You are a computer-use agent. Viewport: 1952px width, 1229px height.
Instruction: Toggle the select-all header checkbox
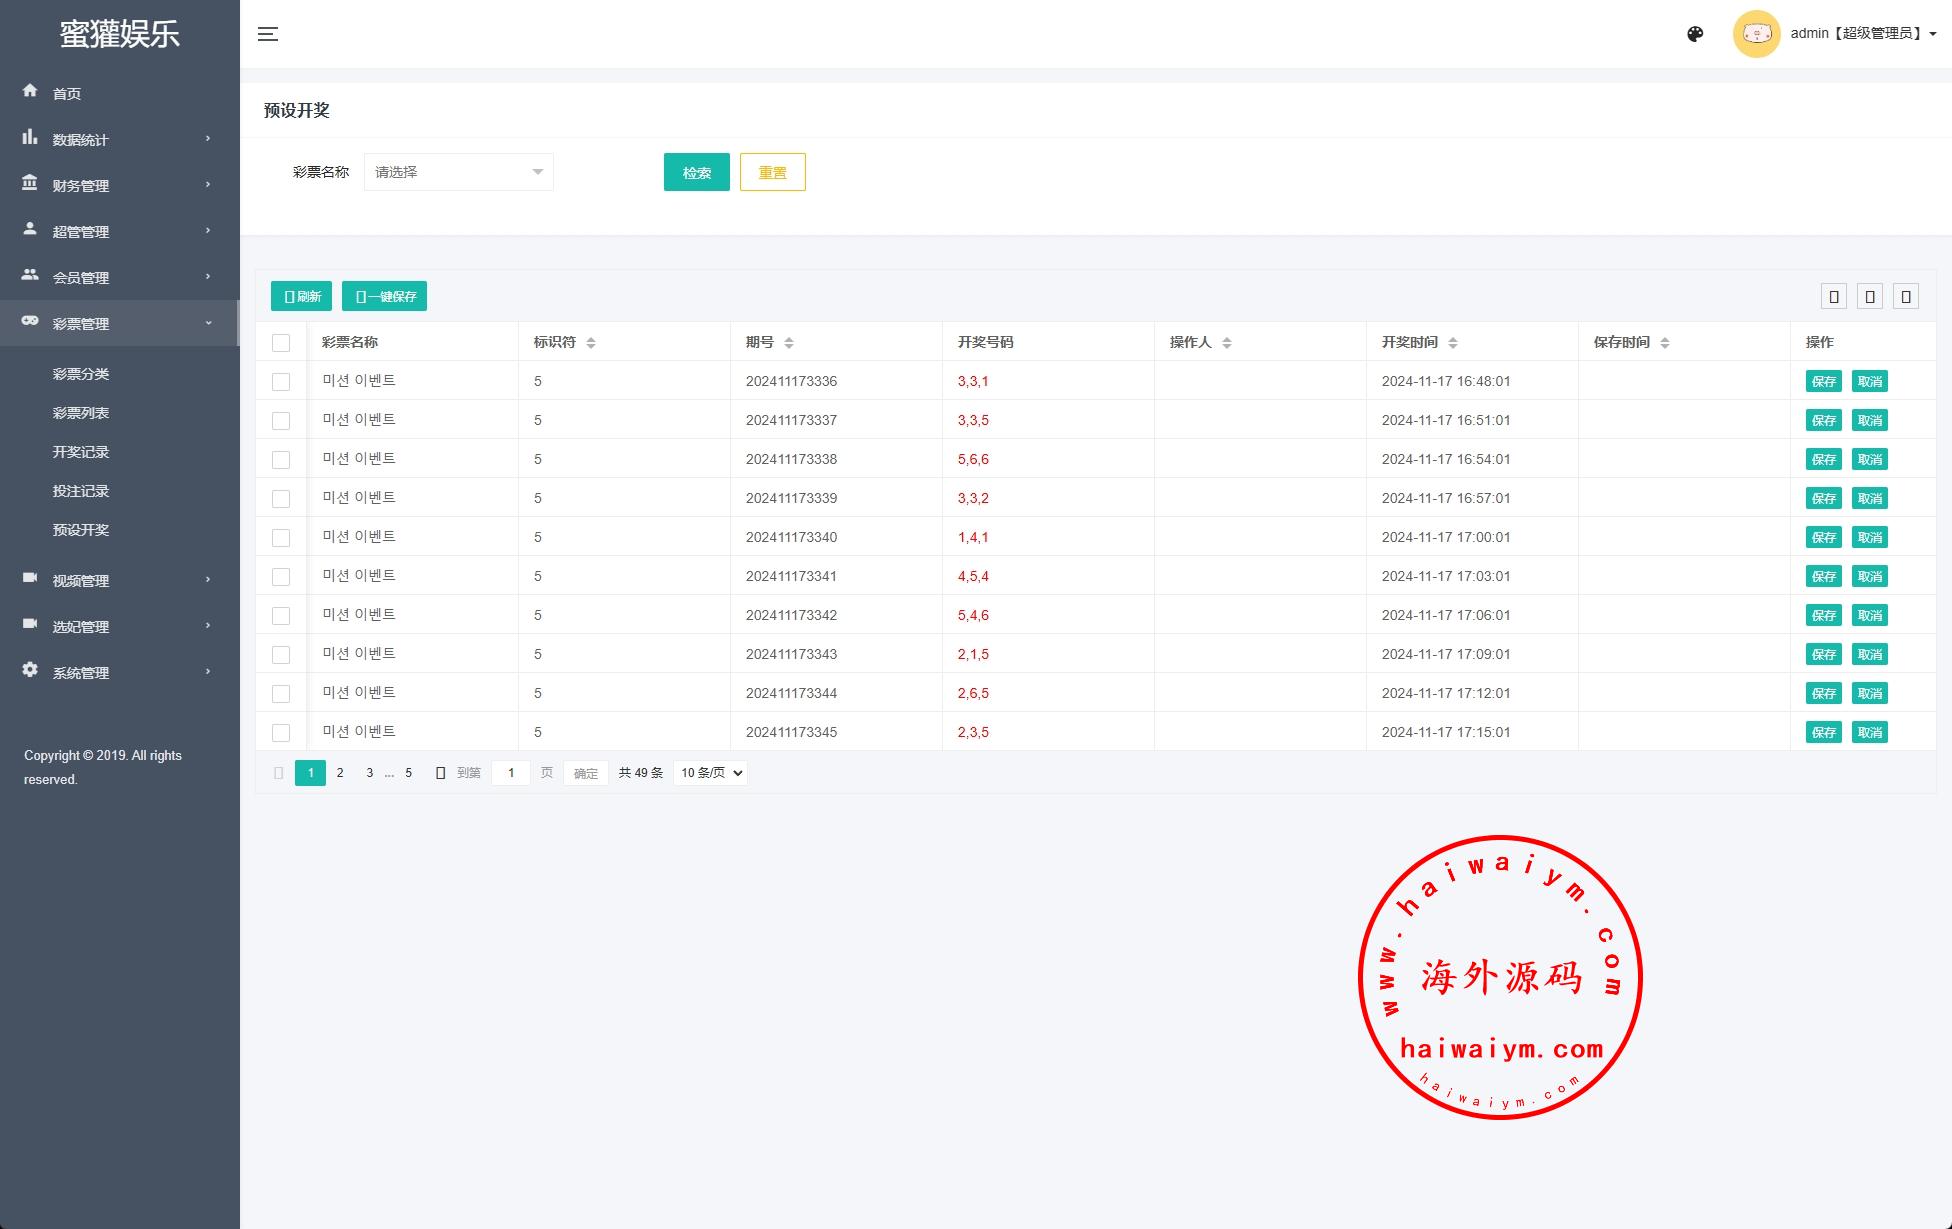click(x=281, y=343)
